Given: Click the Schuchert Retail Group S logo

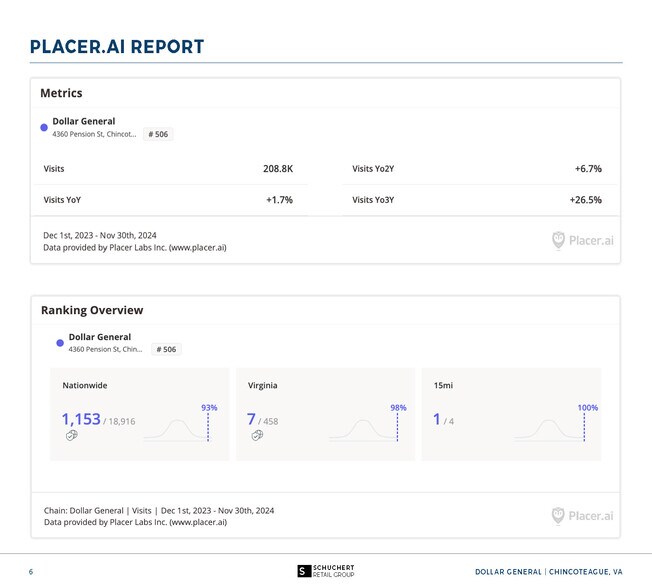Looking at the screenshot, I should (x=304, y=571).
